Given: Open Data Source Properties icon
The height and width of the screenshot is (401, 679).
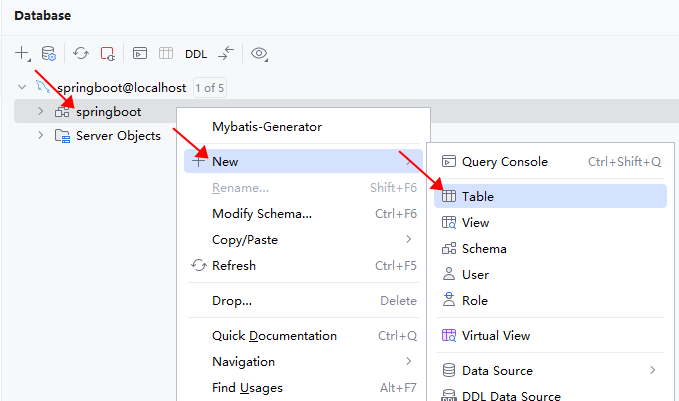Looking at the screenshot, I should 48,53.
